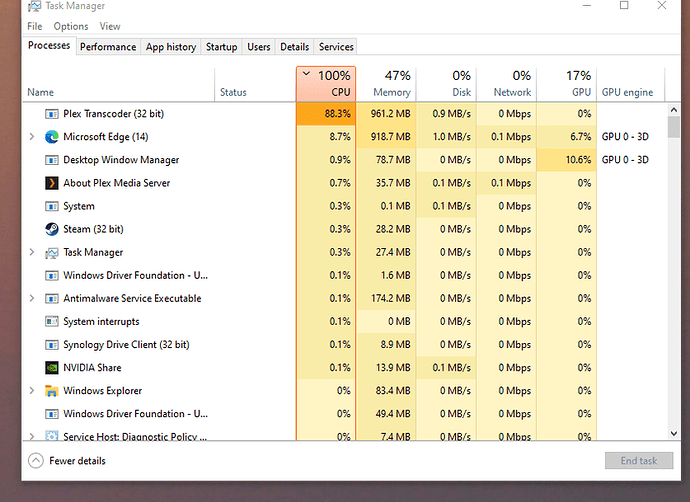690x502 pixels.
Task: Expand Service Host: Diagnostic Policy group
Action: click(x=32, y=436)
